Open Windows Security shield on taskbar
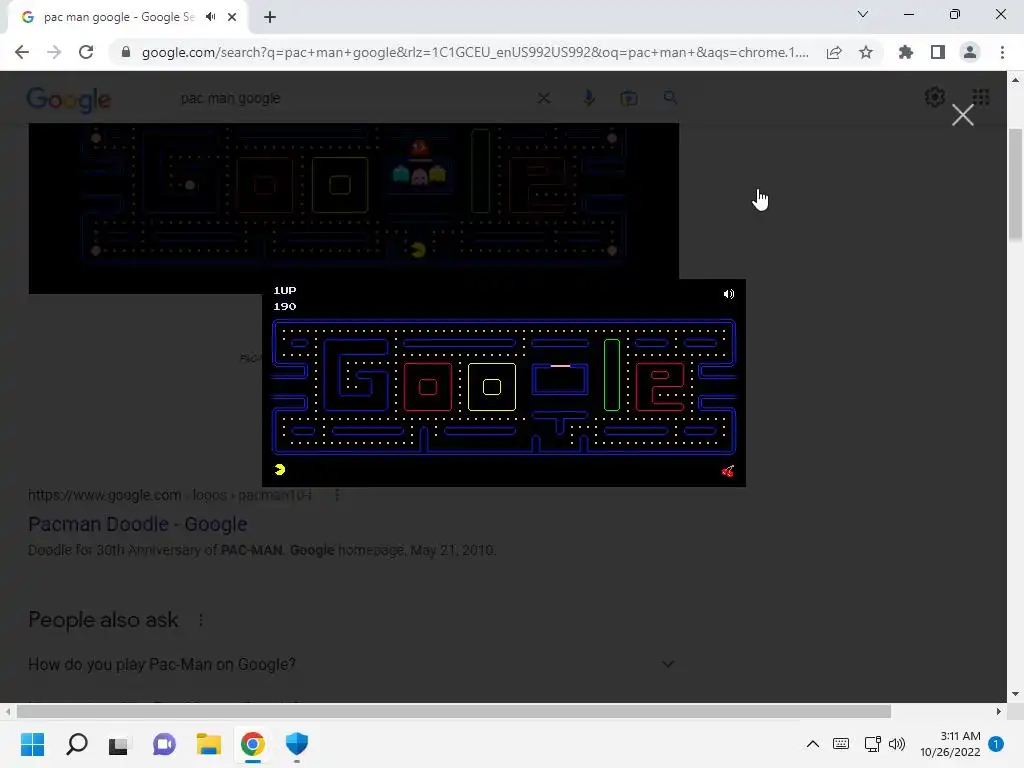This screenshot has height=768, width=1024. [x=296, y=744]
